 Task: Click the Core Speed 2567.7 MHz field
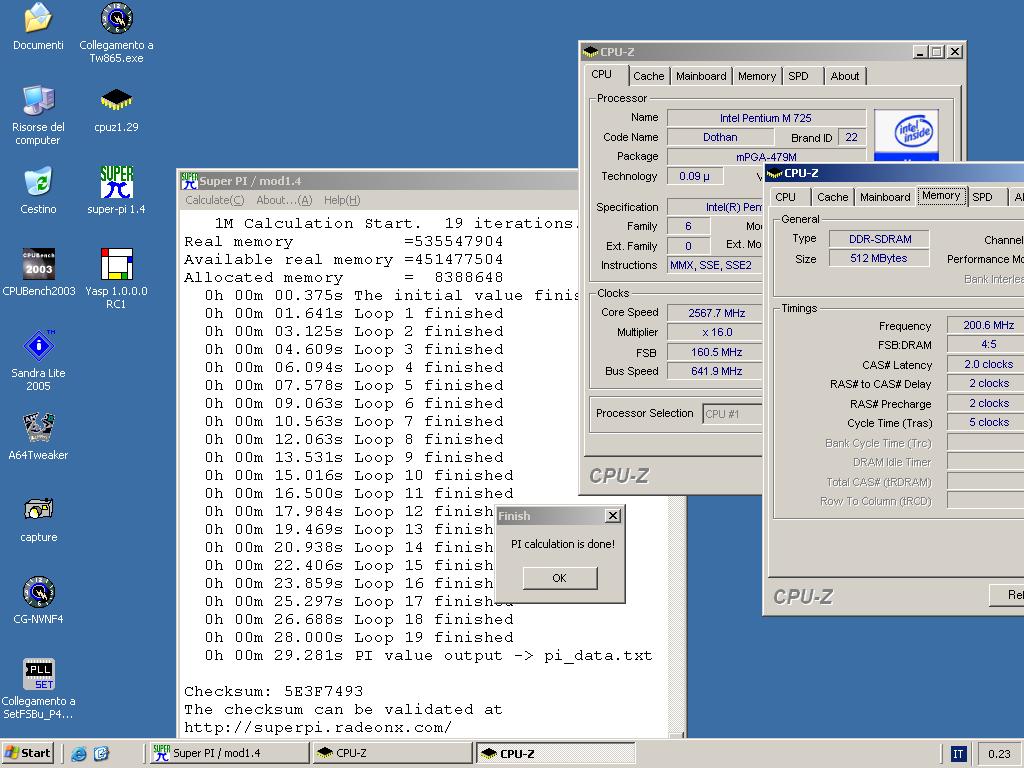pyautogui.click(x=716, y=313)
